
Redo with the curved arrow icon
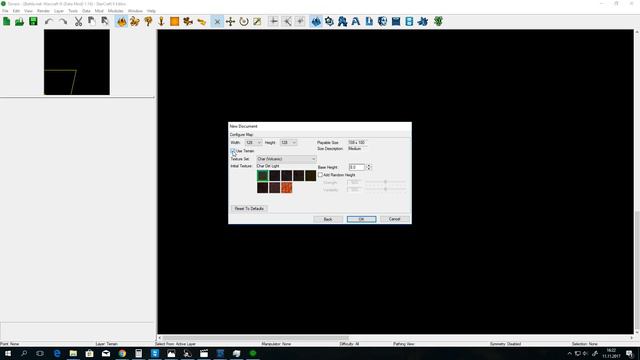(x=63, y=22)
